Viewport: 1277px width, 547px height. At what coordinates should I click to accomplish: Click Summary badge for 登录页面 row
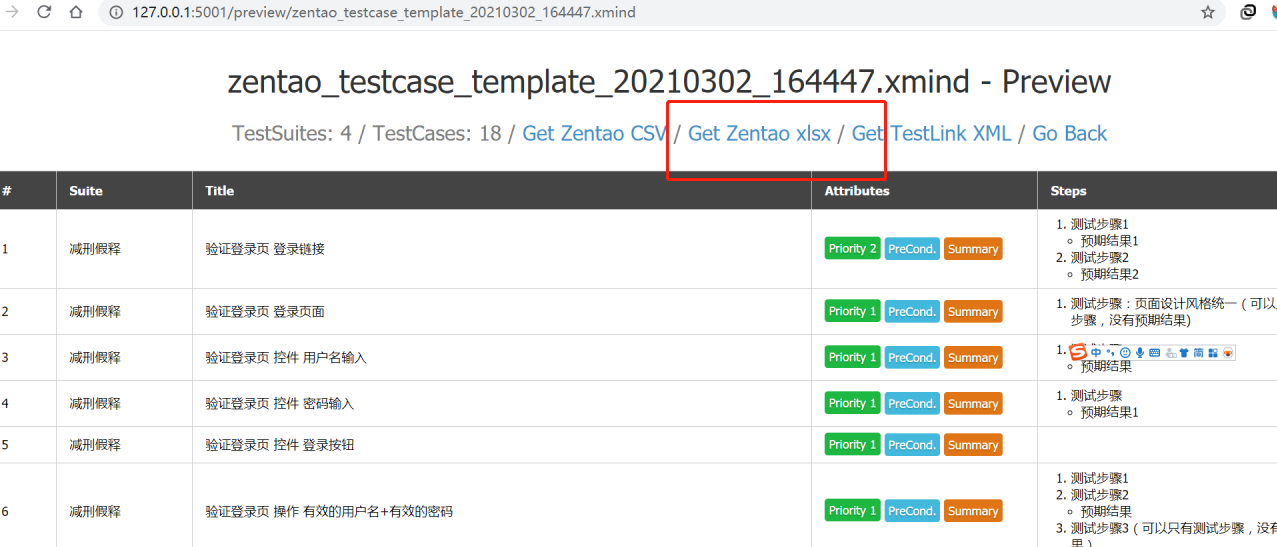pos(973,312)
